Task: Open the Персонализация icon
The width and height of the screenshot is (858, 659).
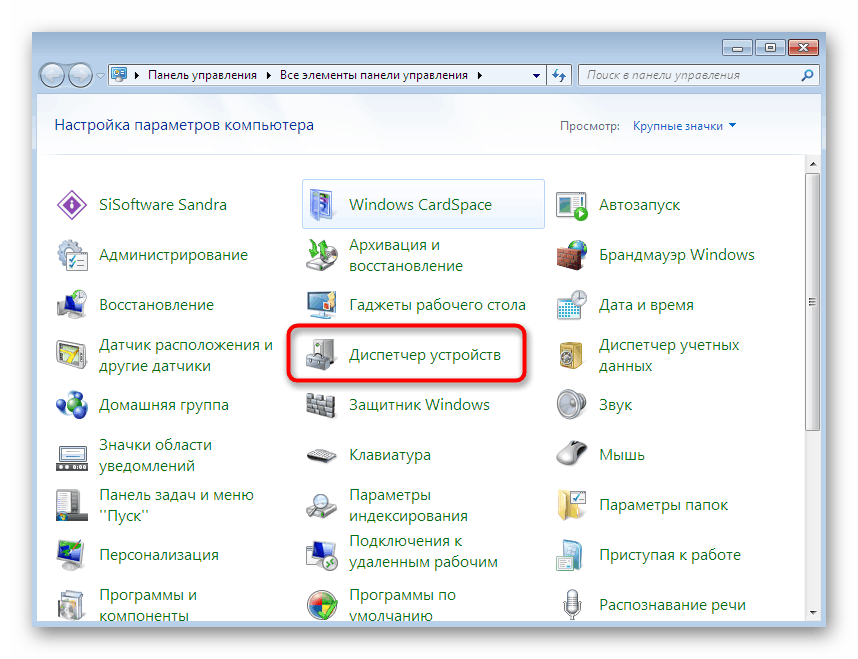Action: 72,555
